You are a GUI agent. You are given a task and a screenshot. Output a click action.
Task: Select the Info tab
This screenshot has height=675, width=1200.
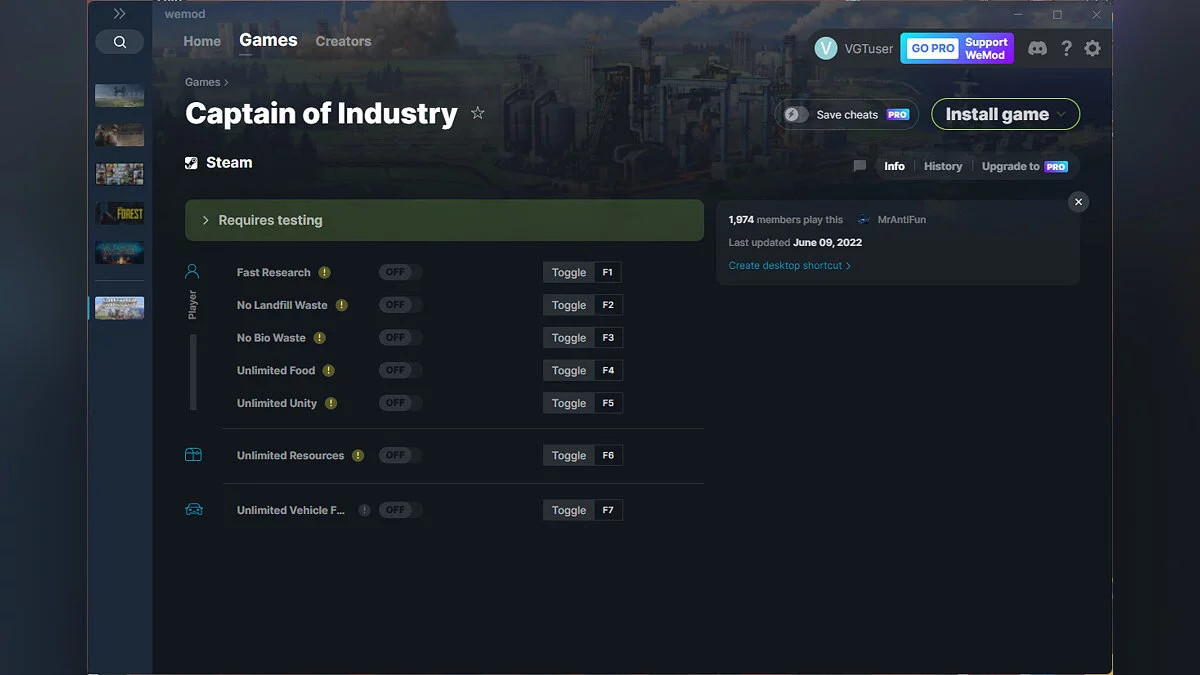tap(894, 166)
